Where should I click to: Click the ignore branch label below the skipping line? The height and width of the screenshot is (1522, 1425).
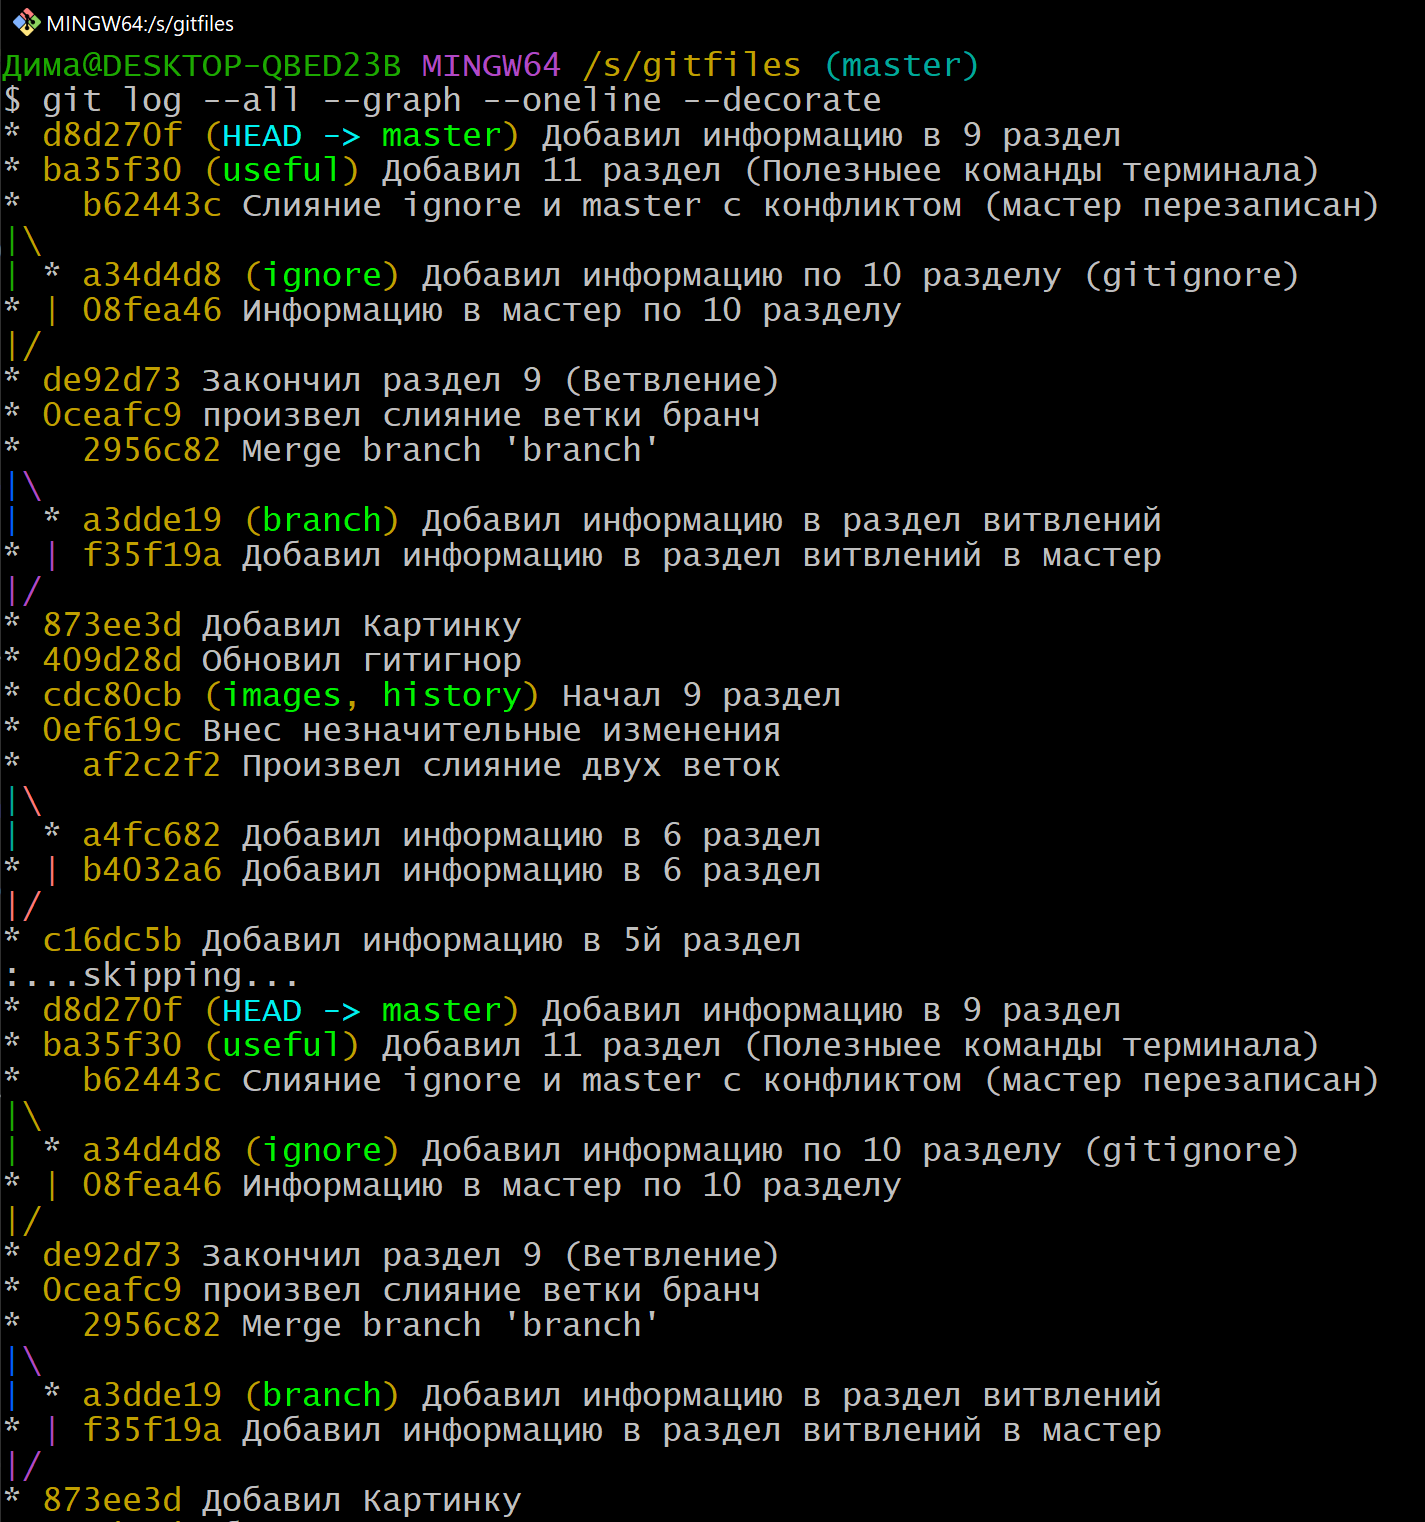(321, 1150)
